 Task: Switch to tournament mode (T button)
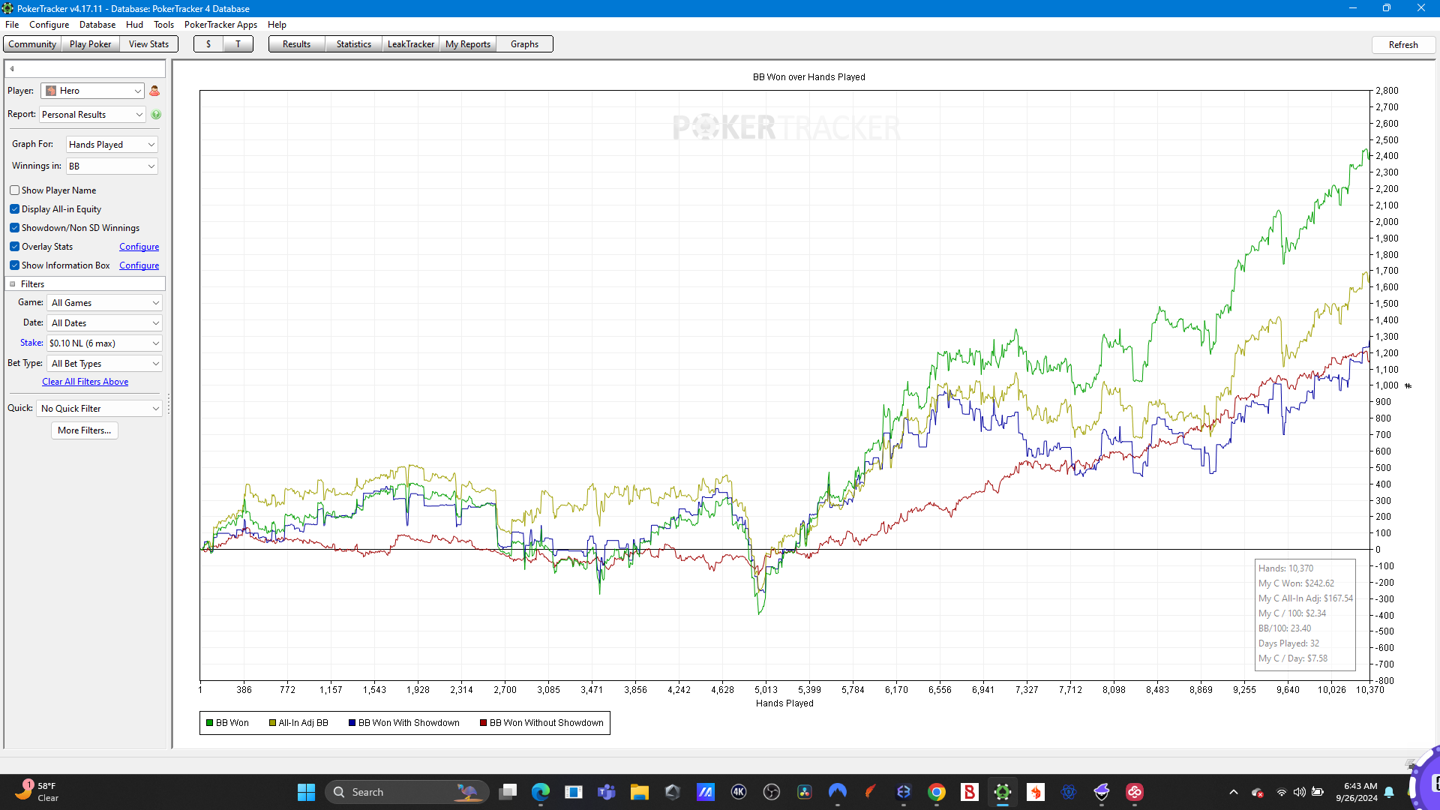pos(238,44)
